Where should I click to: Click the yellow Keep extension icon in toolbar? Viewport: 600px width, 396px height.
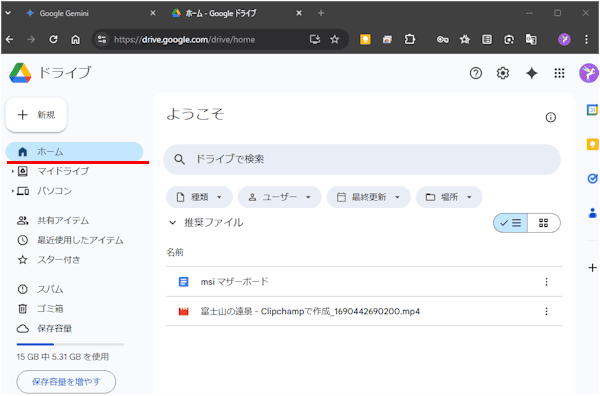(365, 39)
